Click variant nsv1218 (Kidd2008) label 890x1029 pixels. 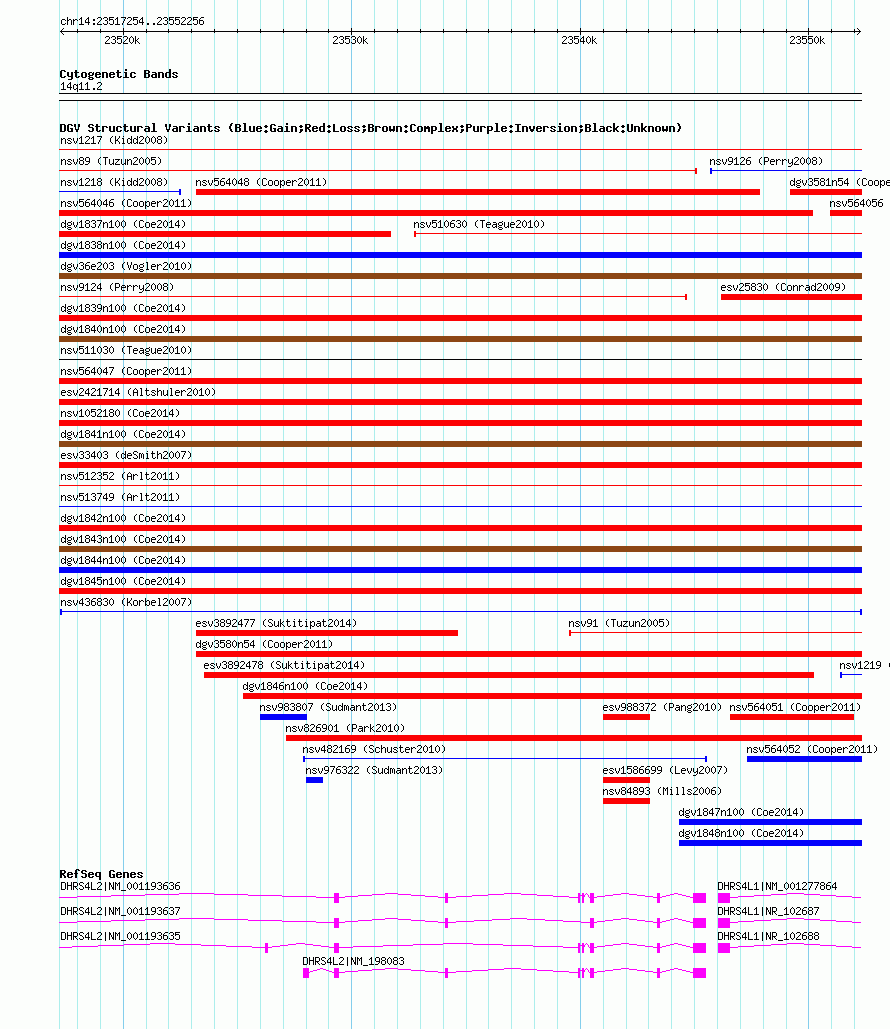(114, 182)
